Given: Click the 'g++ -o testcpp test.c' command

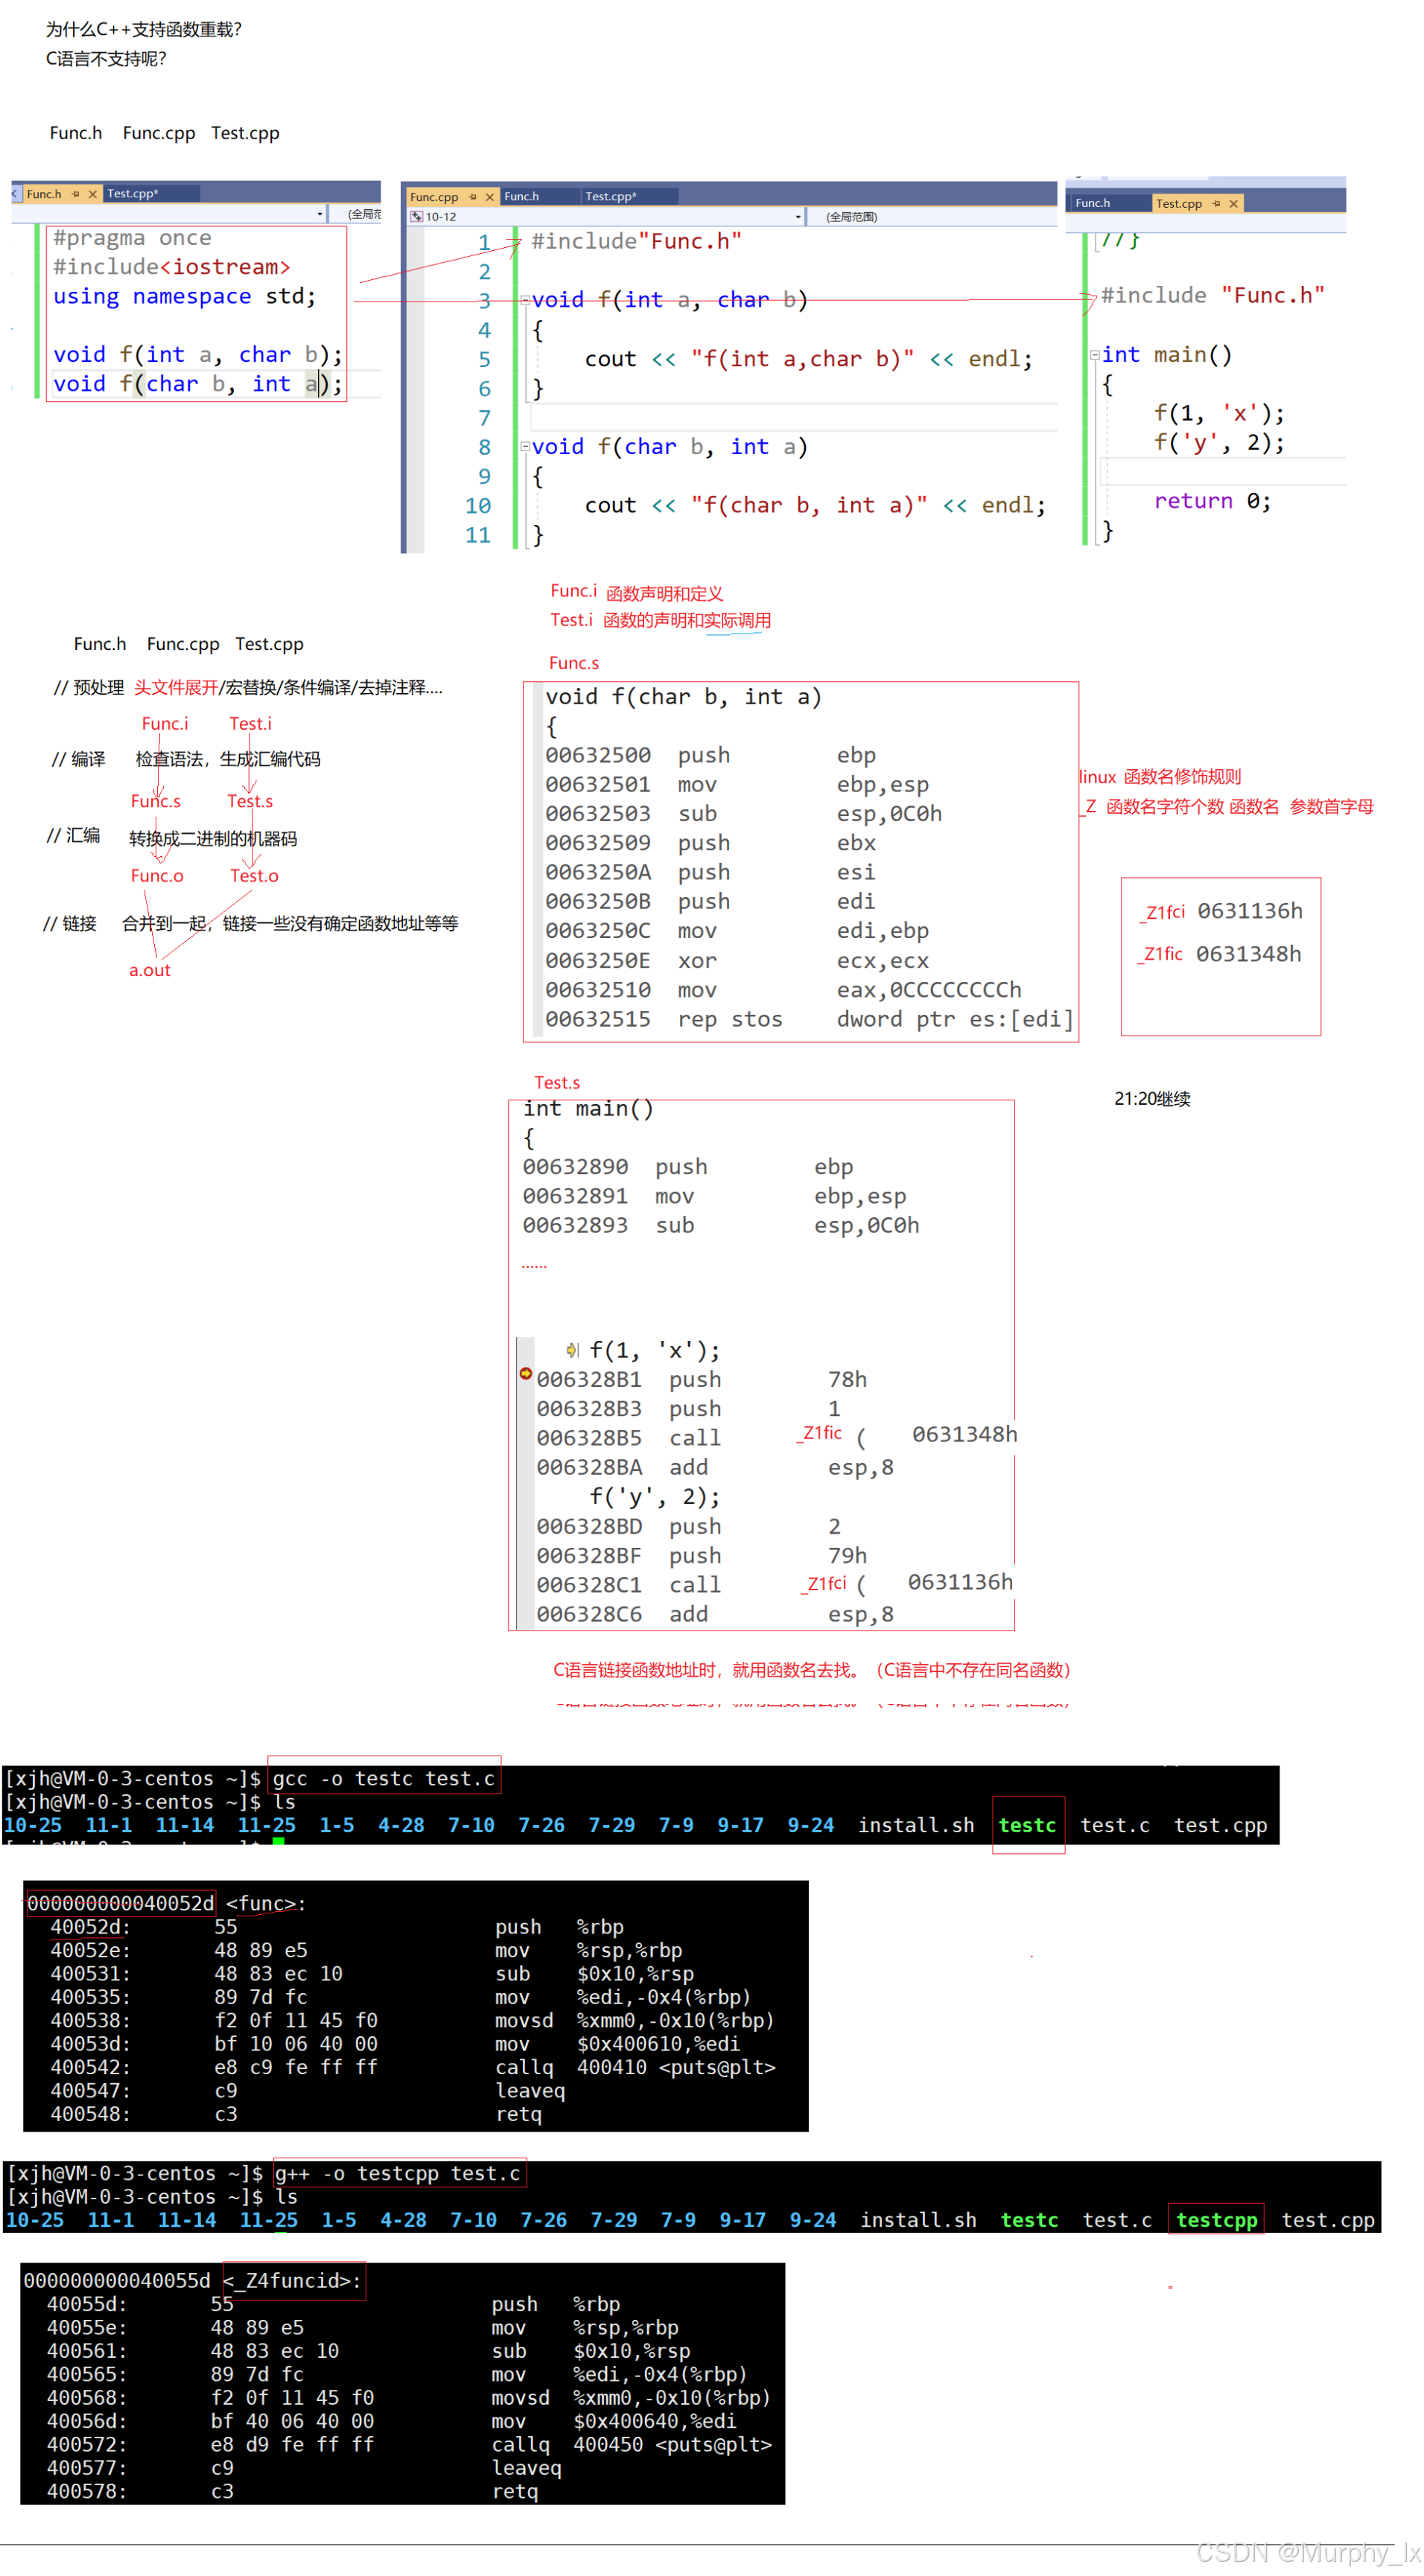Looking at the screenshot, I should click(398, 2173).
